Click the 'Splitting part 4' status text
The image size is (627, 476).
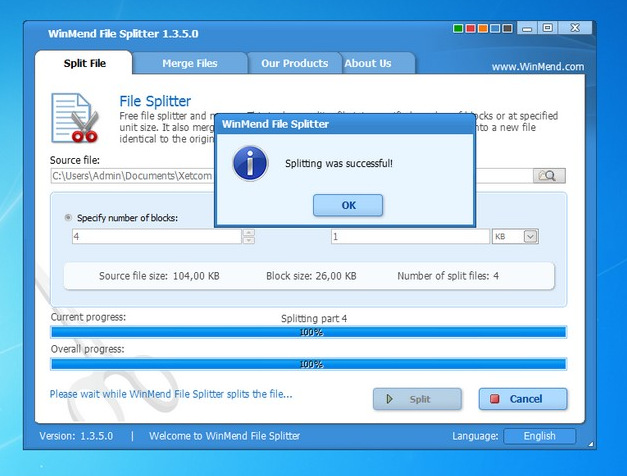314,319
